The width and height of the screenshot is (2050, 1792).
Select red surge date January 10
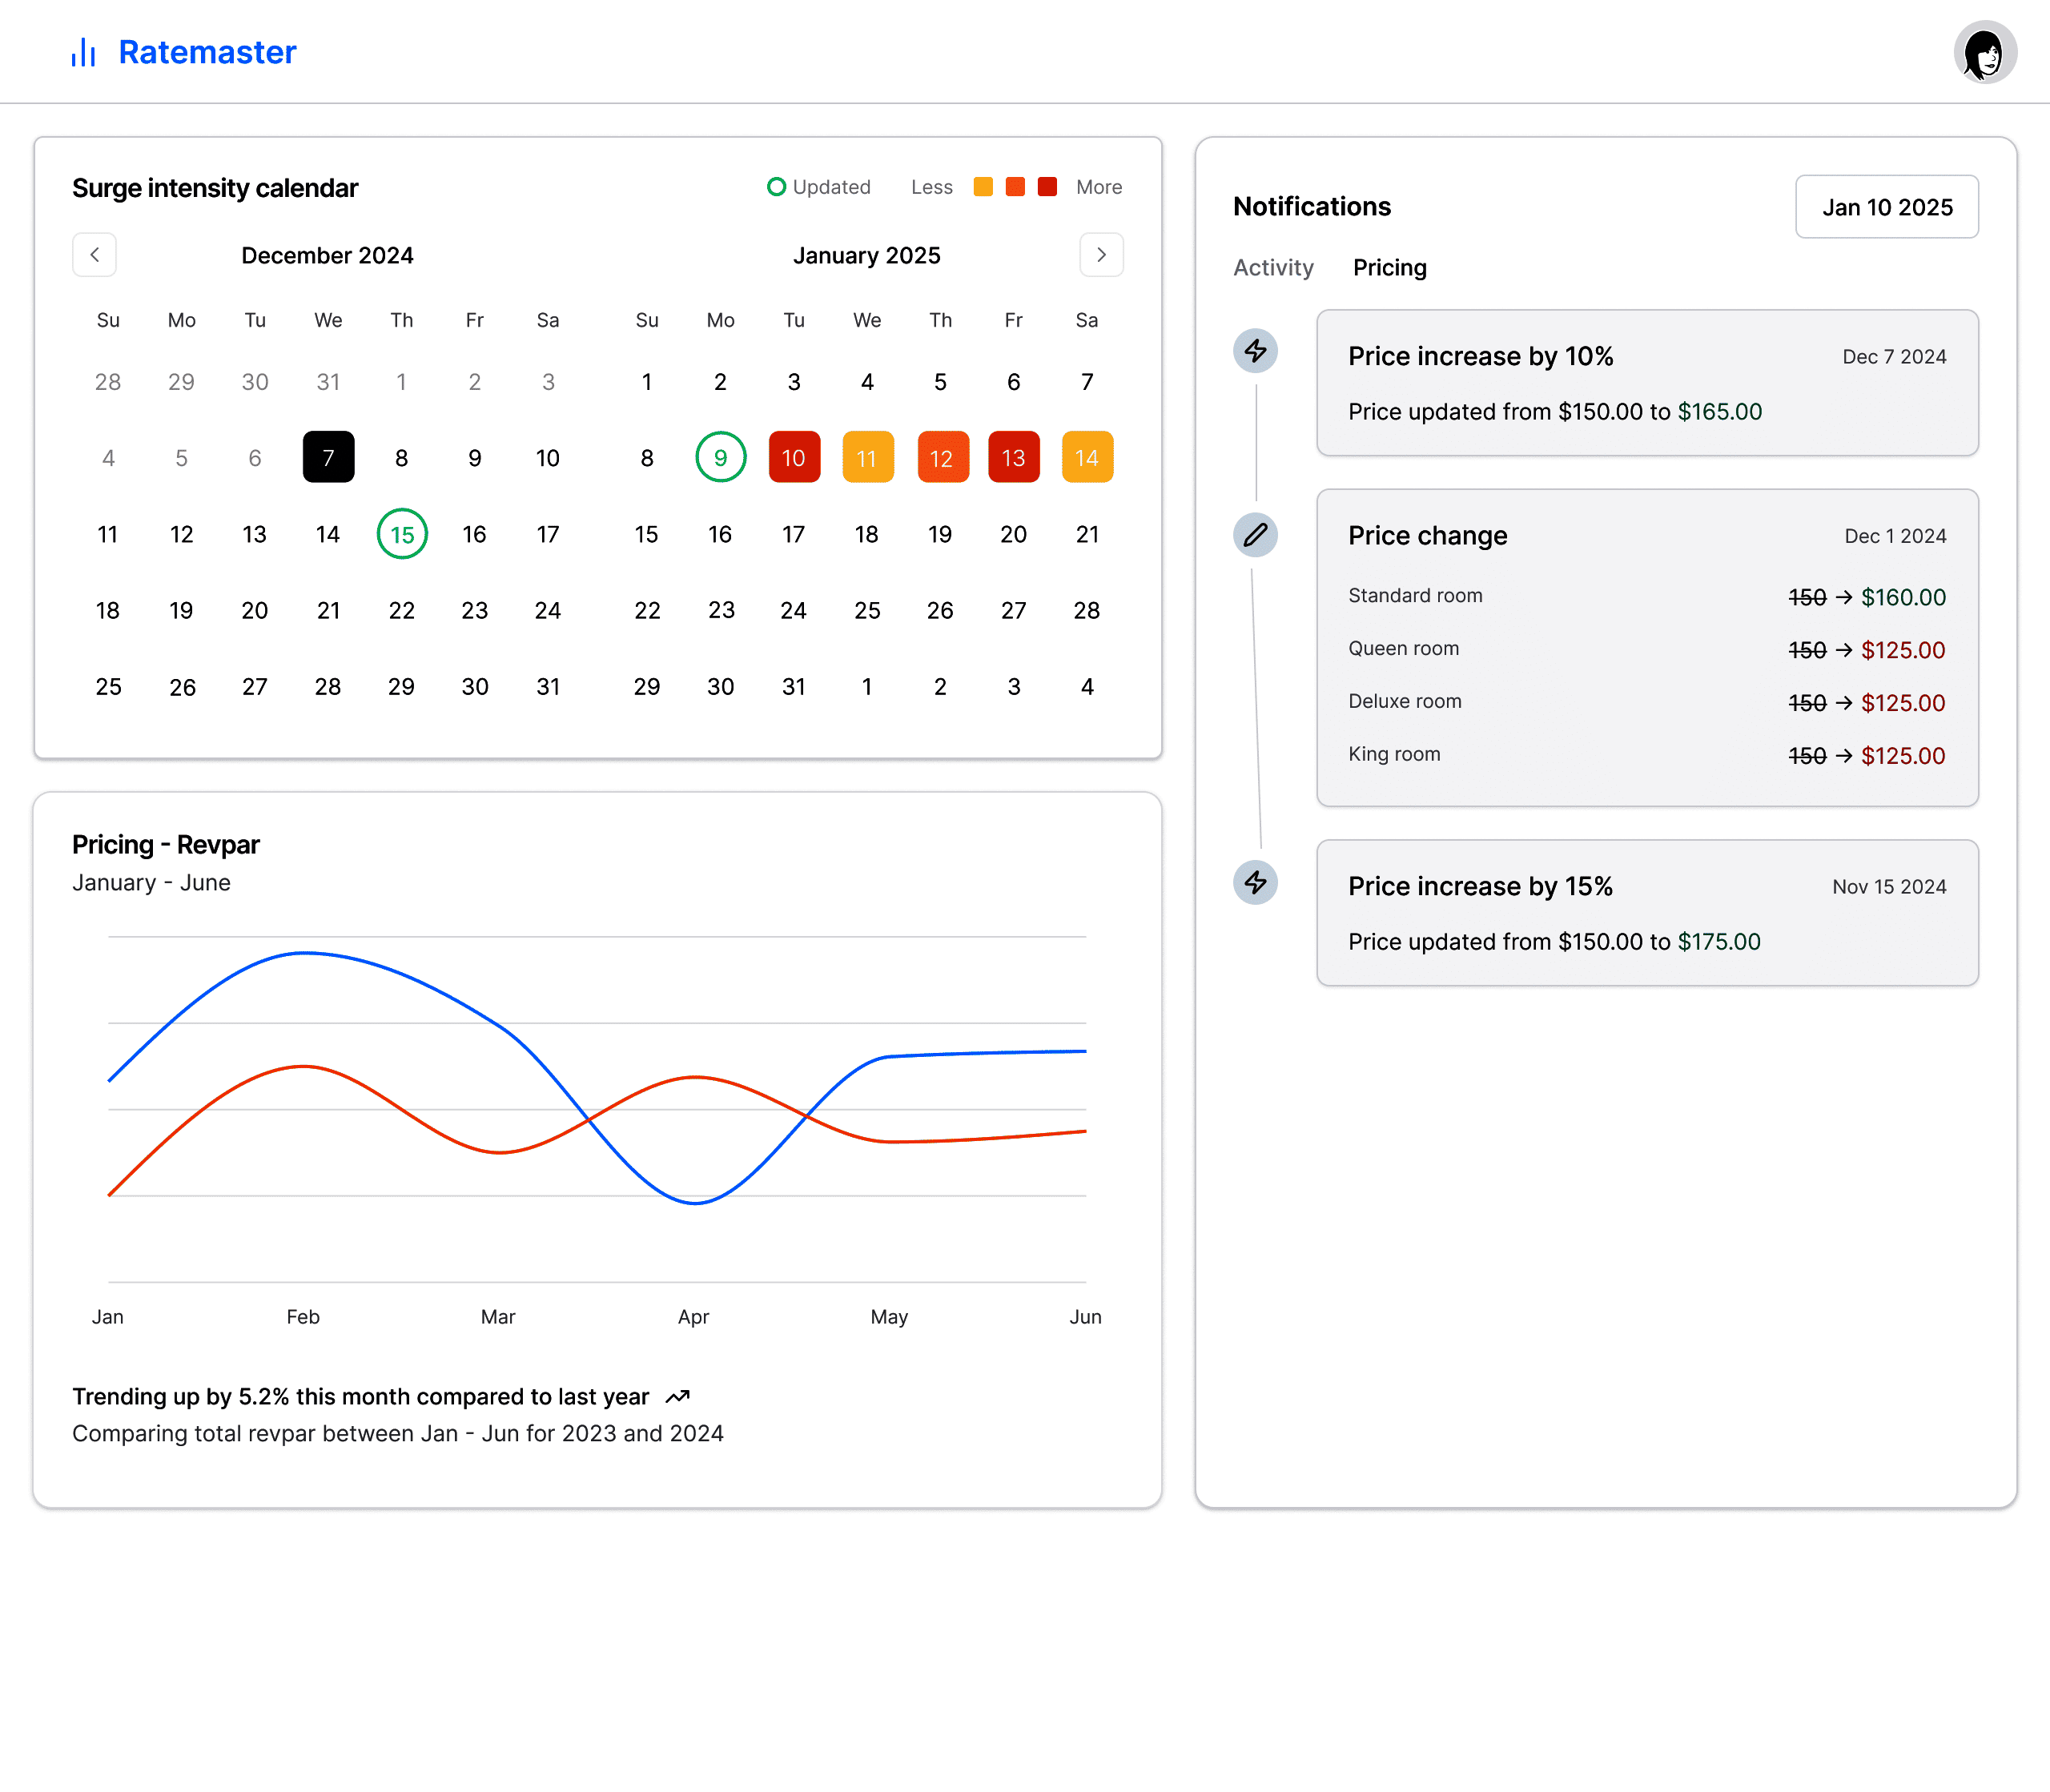pos(794,458)
